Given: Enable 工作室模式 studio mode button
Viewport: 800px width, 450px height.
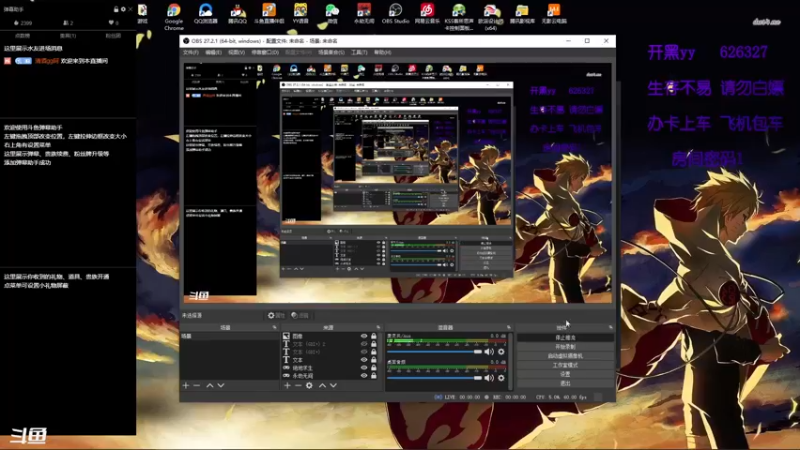Looking at the screenshot, I should [565, 365].
